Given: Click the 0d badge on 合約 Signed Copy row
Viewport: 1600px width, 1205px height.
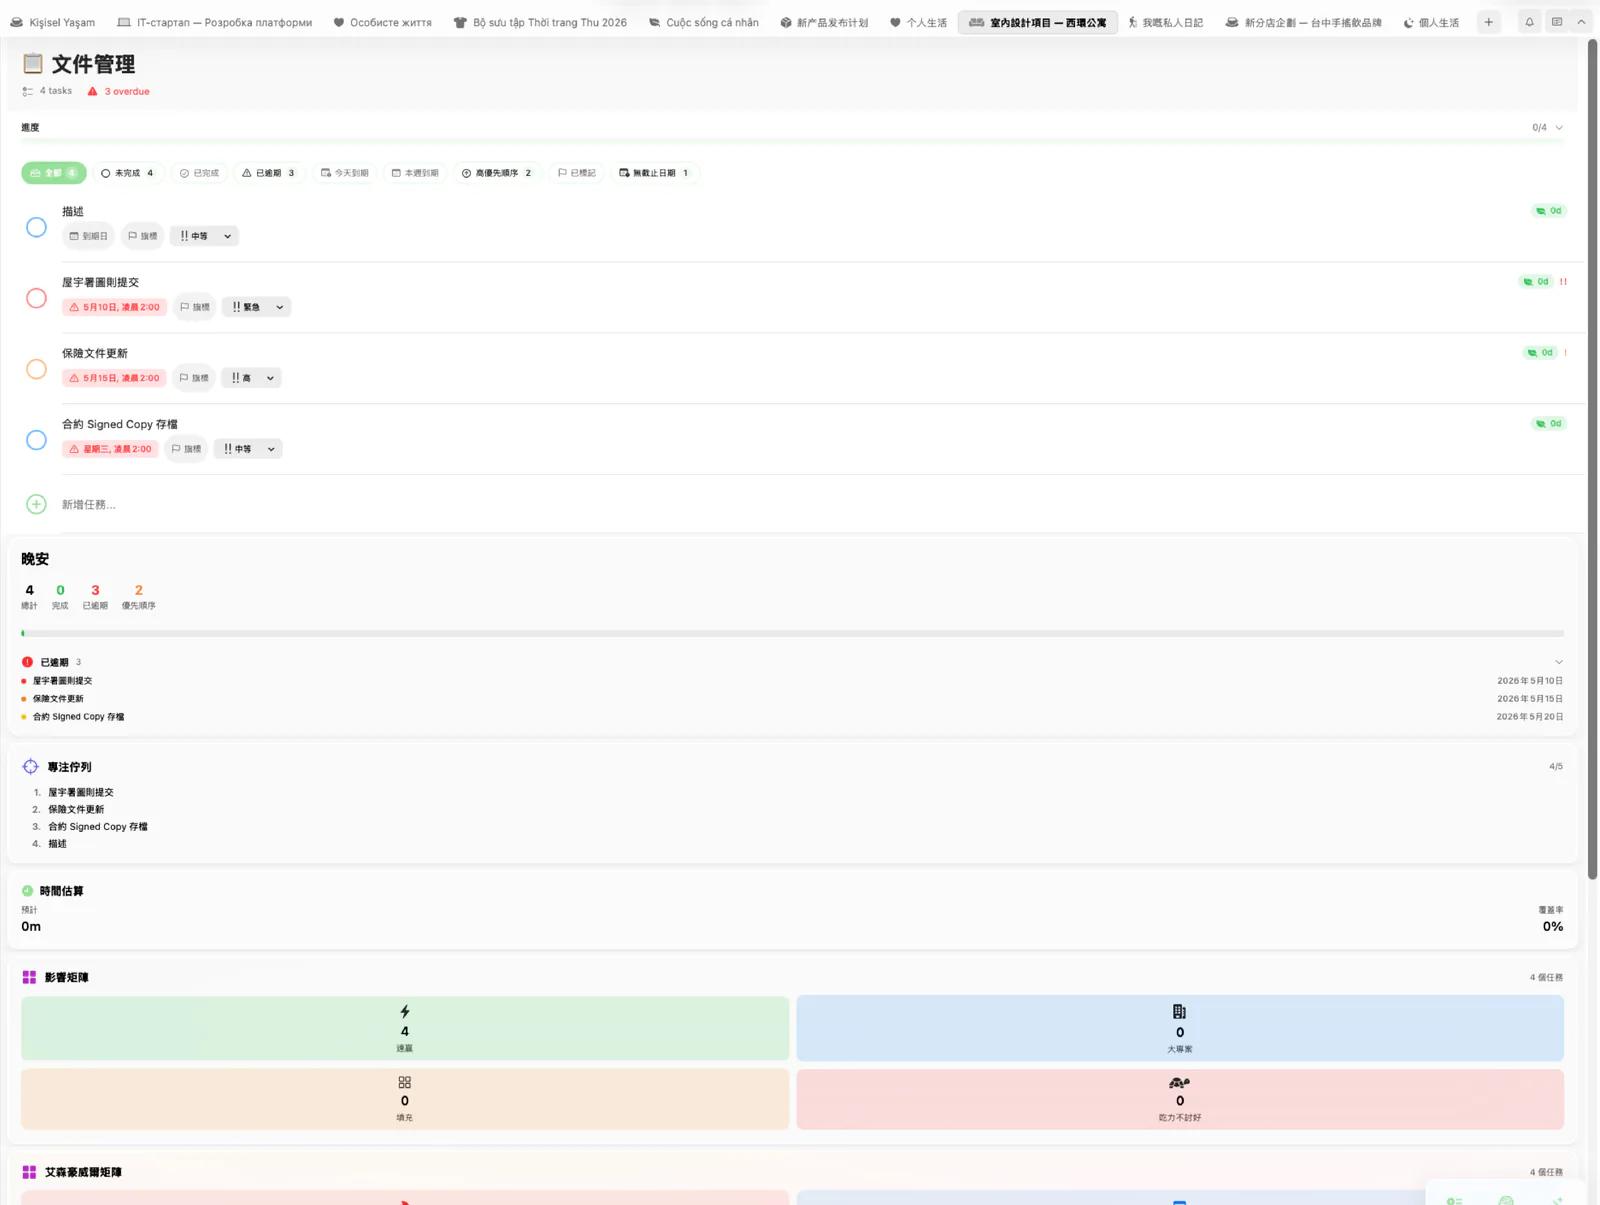Looking at the screenshot, I should click(1549, 424).
